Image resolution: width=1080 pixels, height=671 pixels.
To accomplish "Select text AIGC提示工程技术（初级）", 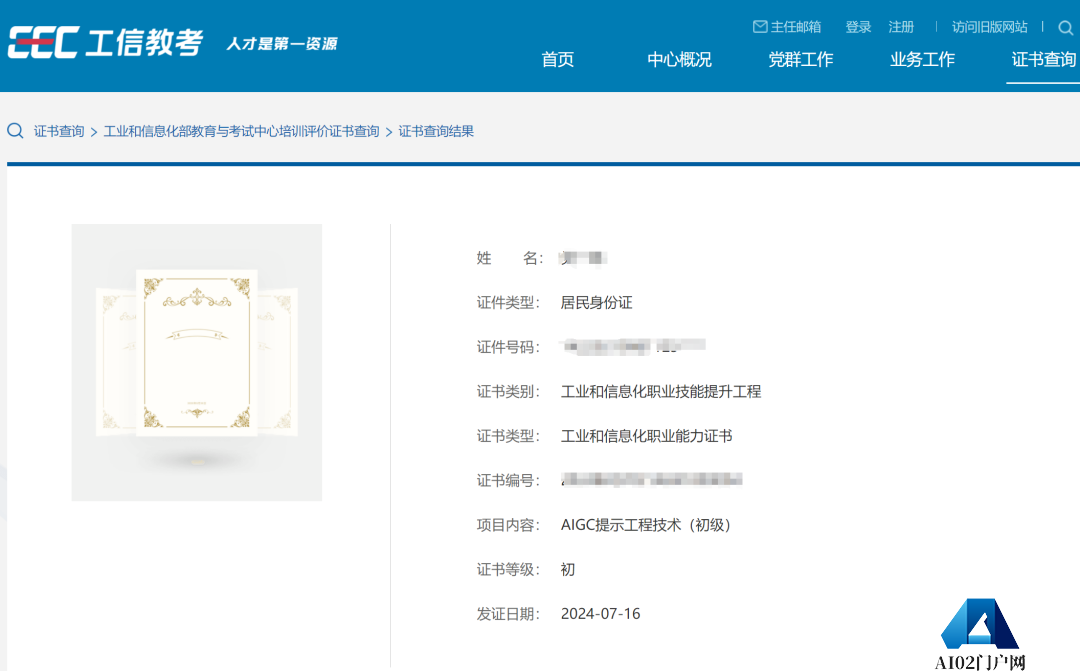I will 646,525.
